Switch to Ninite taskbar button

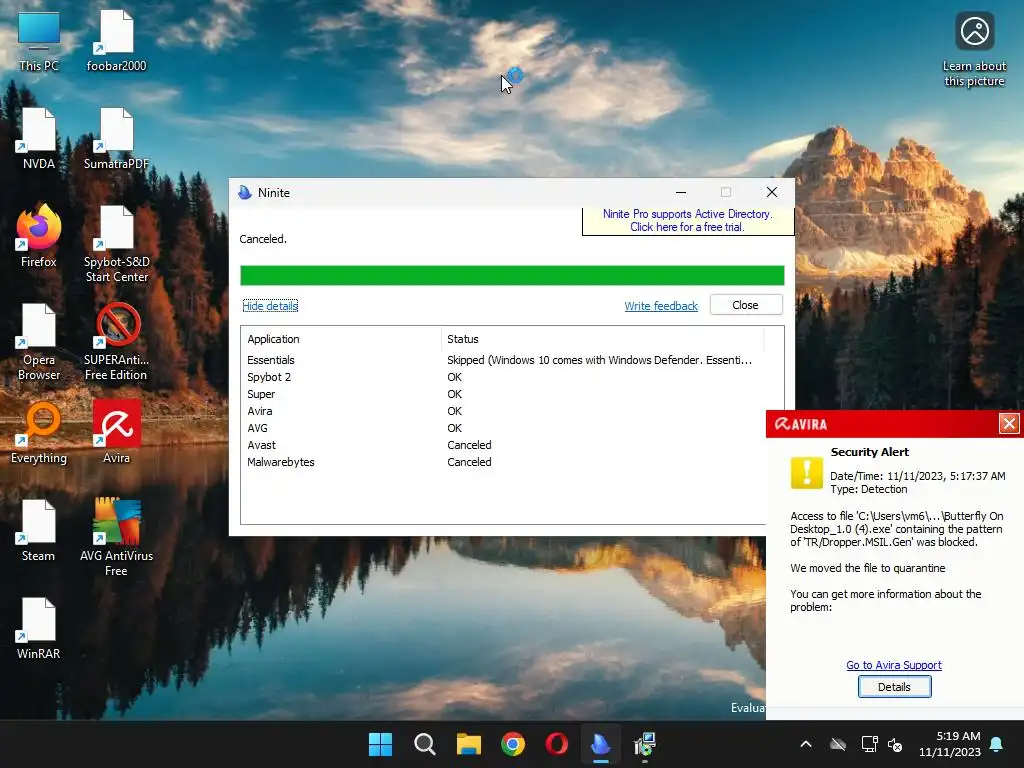point(601,744)
